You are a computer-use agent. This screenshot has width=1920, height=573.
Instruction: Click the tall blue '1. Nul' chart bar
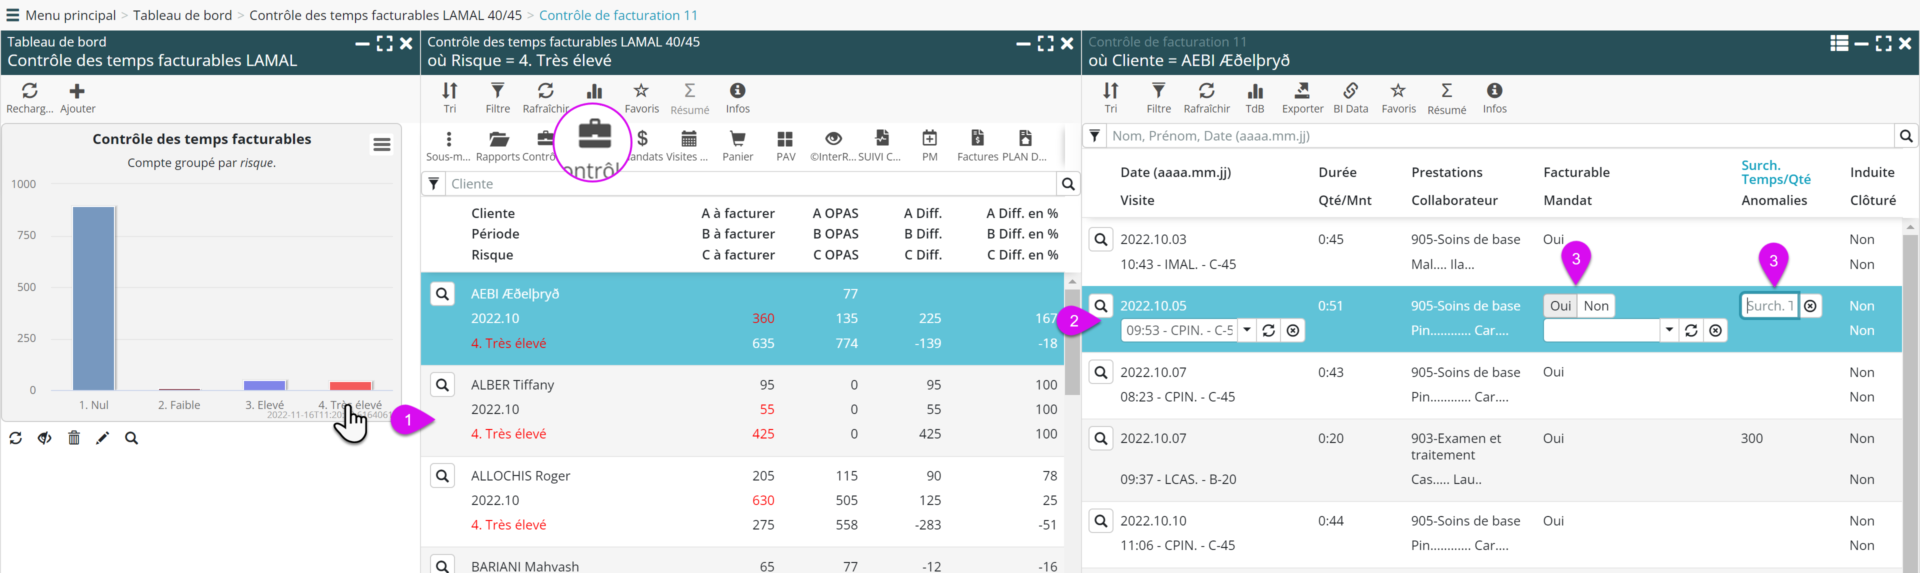pos(94,298)
